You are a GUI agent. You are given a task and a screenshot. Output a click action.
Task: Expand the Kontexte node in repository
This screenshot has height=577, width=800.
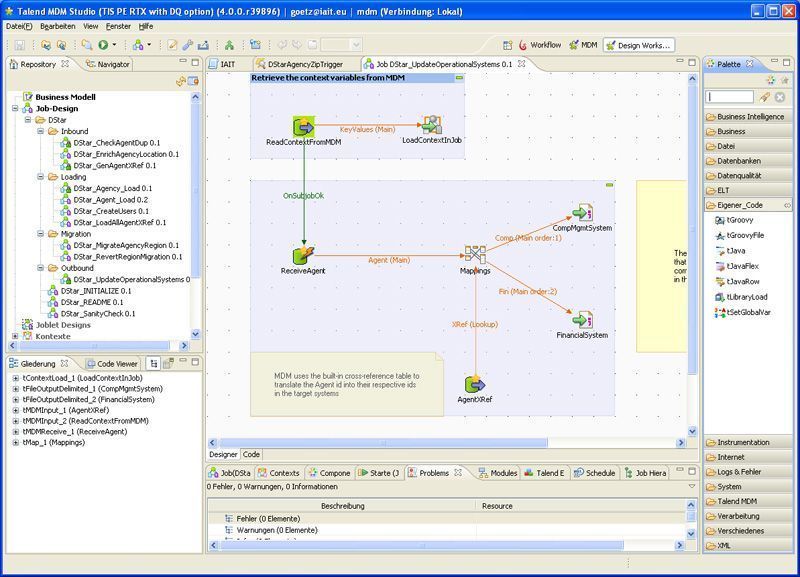tap(15, 336)
